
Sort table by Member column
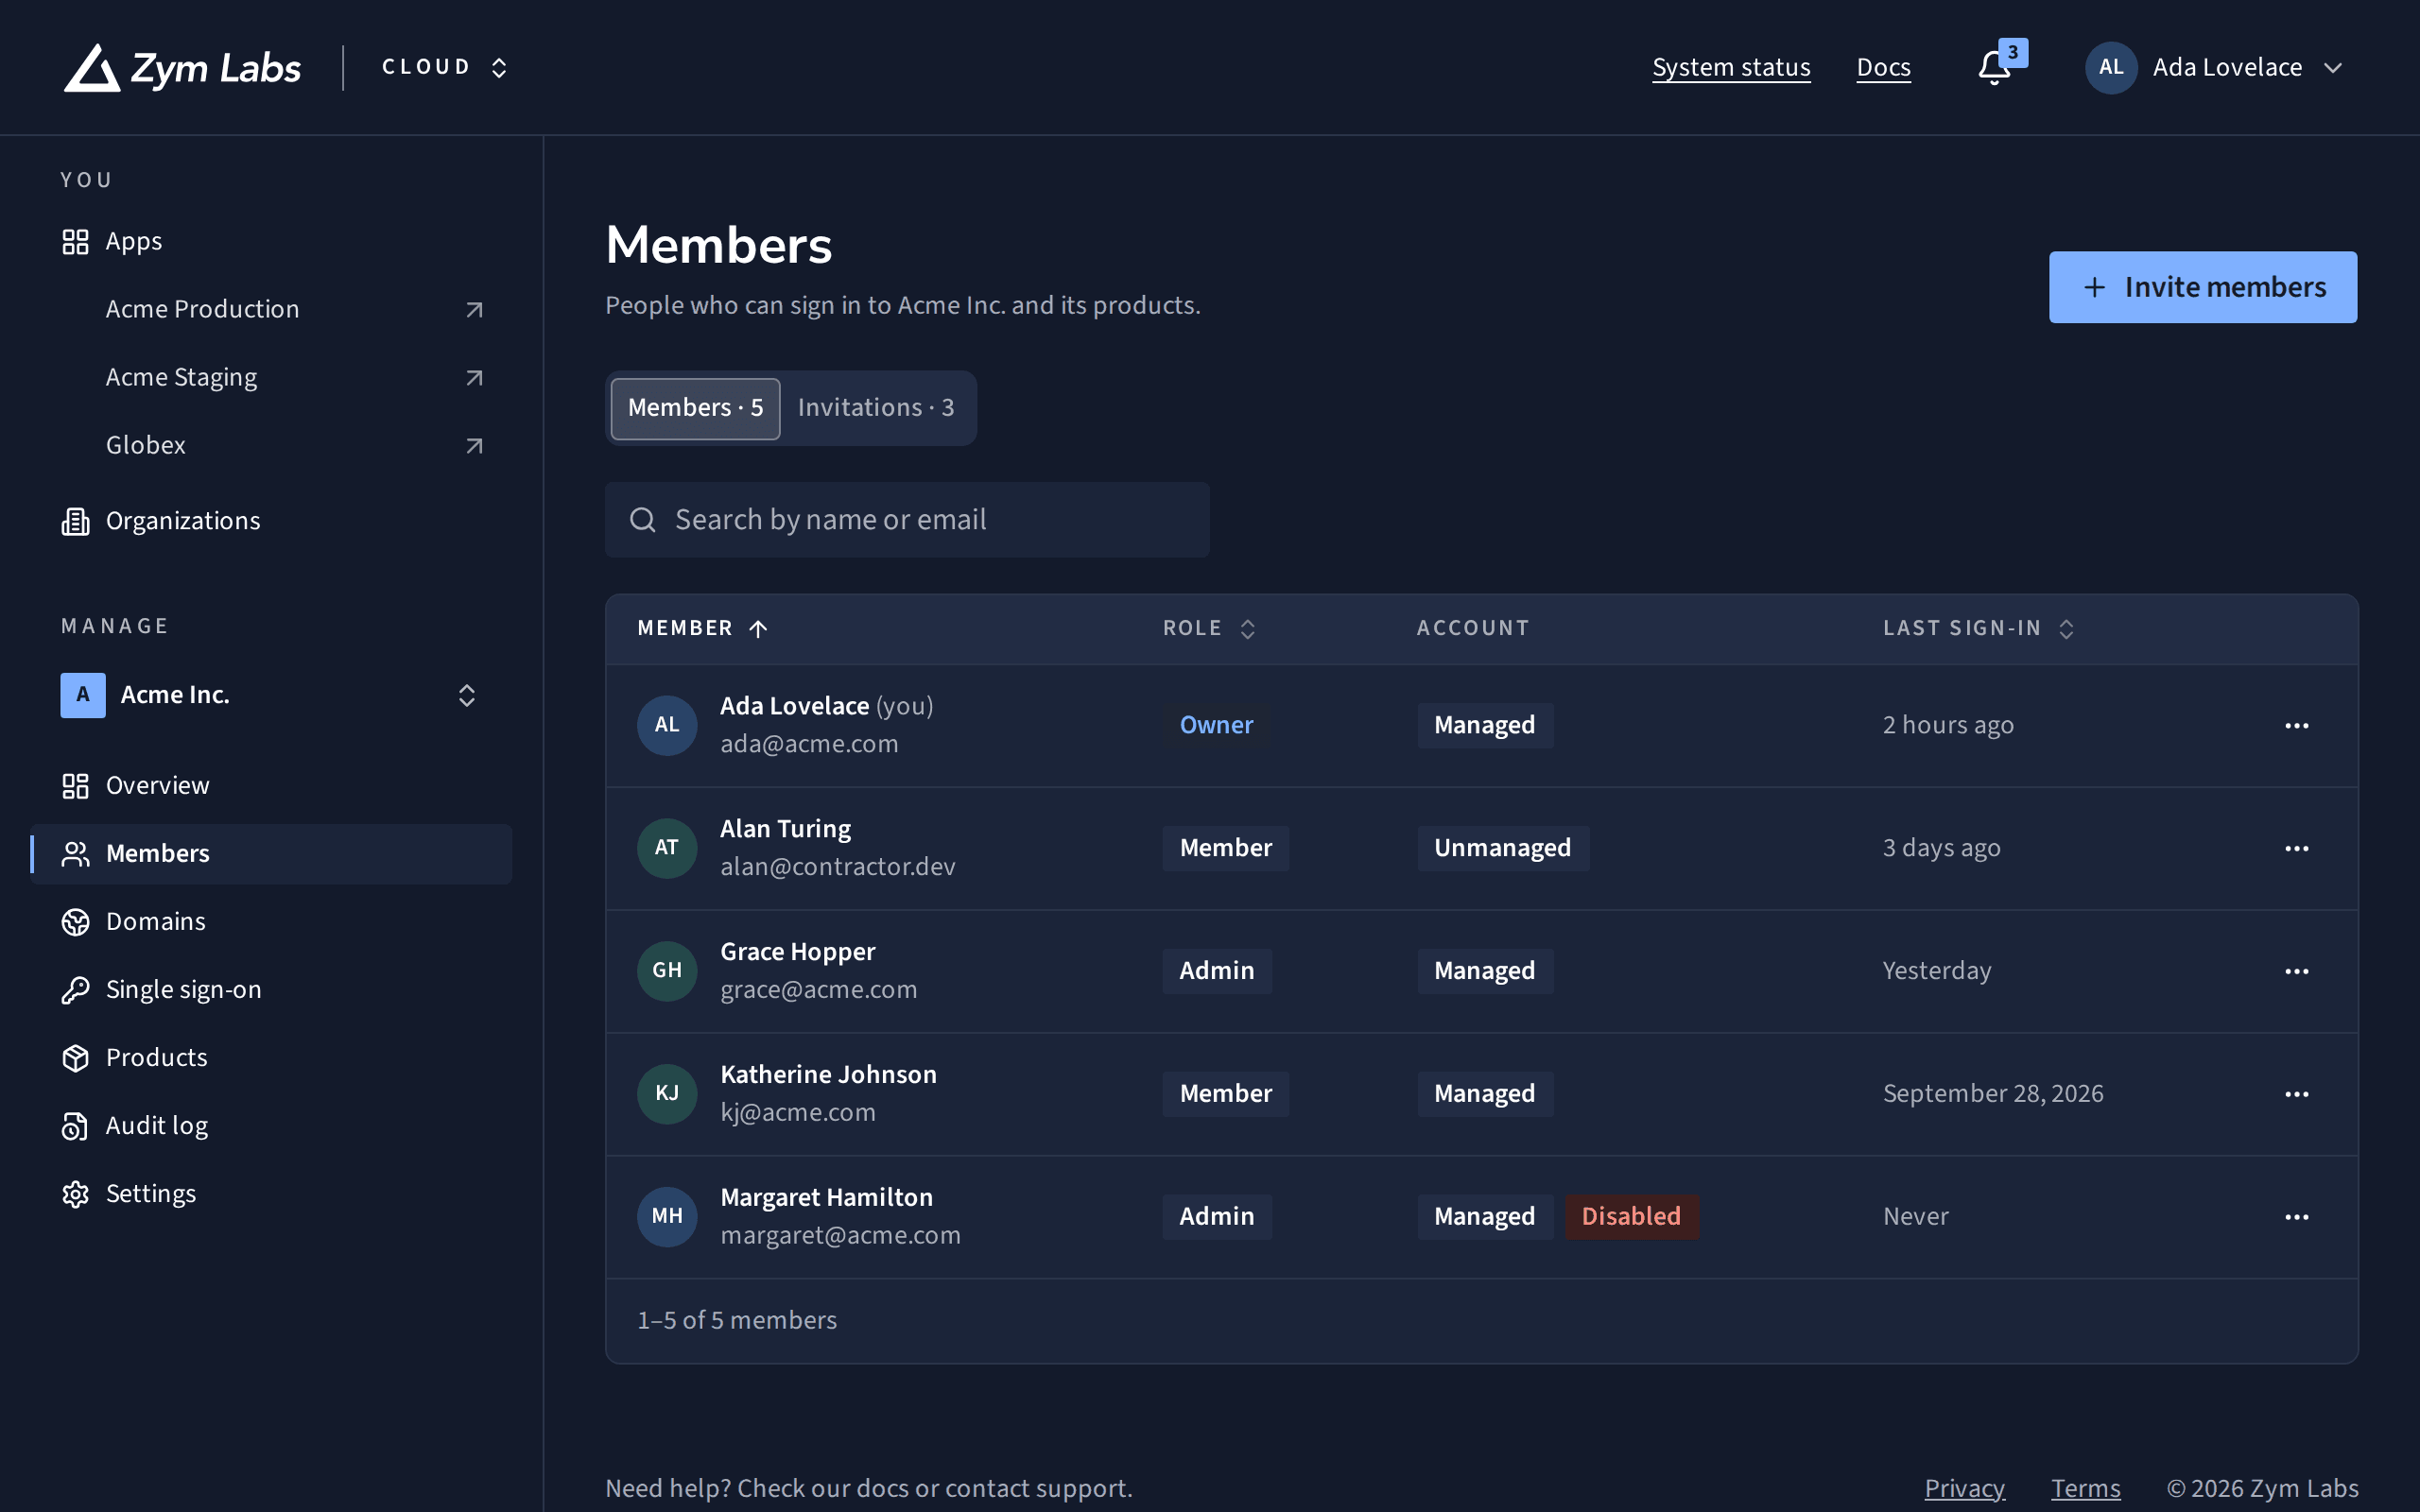click(x=703, y=628)
